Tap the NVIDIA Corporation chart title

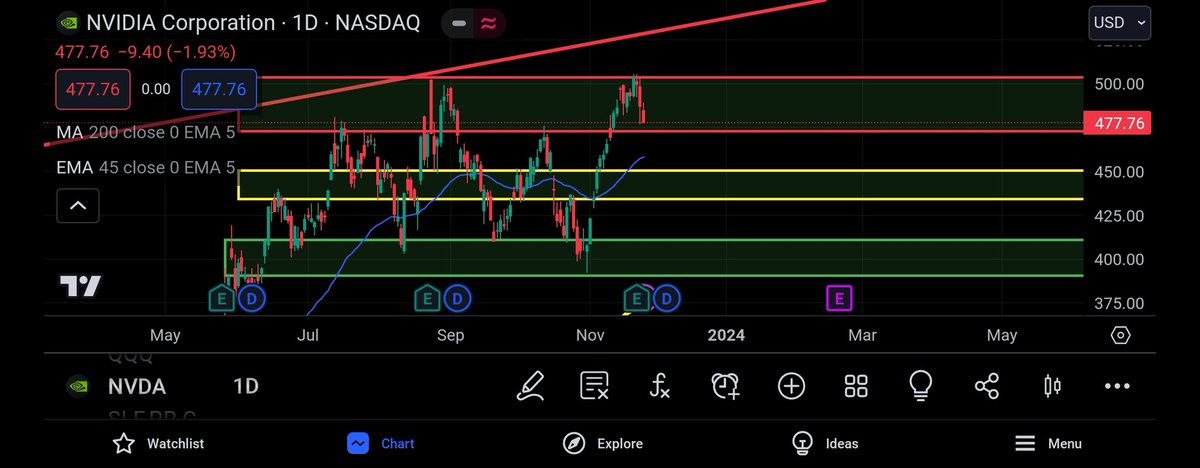click(x=252, y=22)
